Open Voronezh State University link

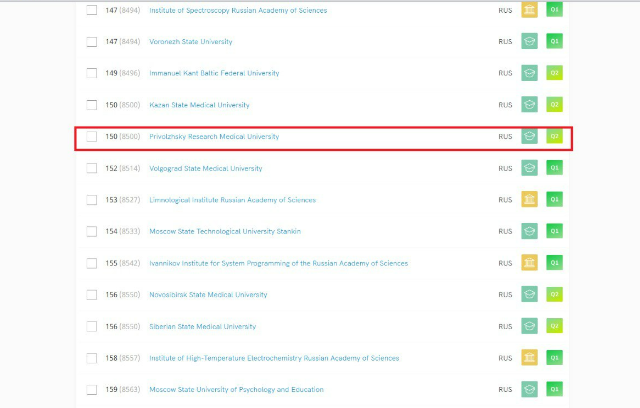click(191, 42)
